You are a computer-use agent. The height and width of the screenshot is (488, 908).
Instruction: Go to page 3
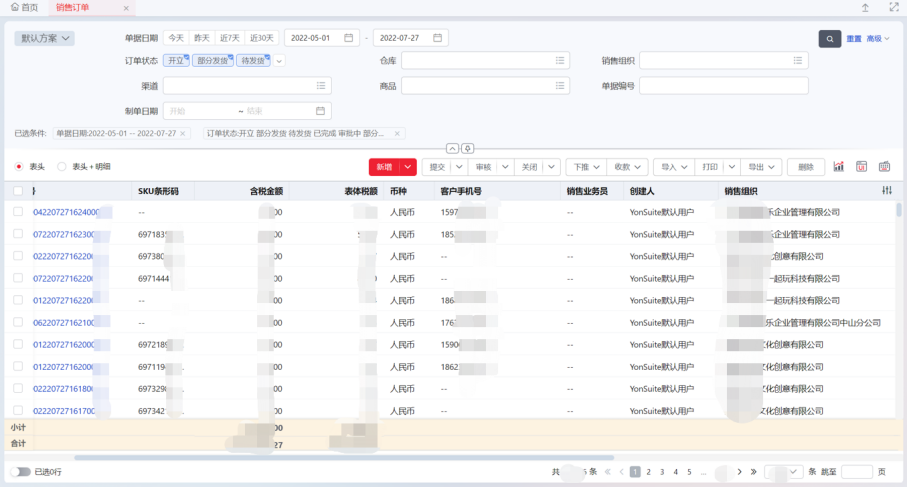(x=662, y=472)
